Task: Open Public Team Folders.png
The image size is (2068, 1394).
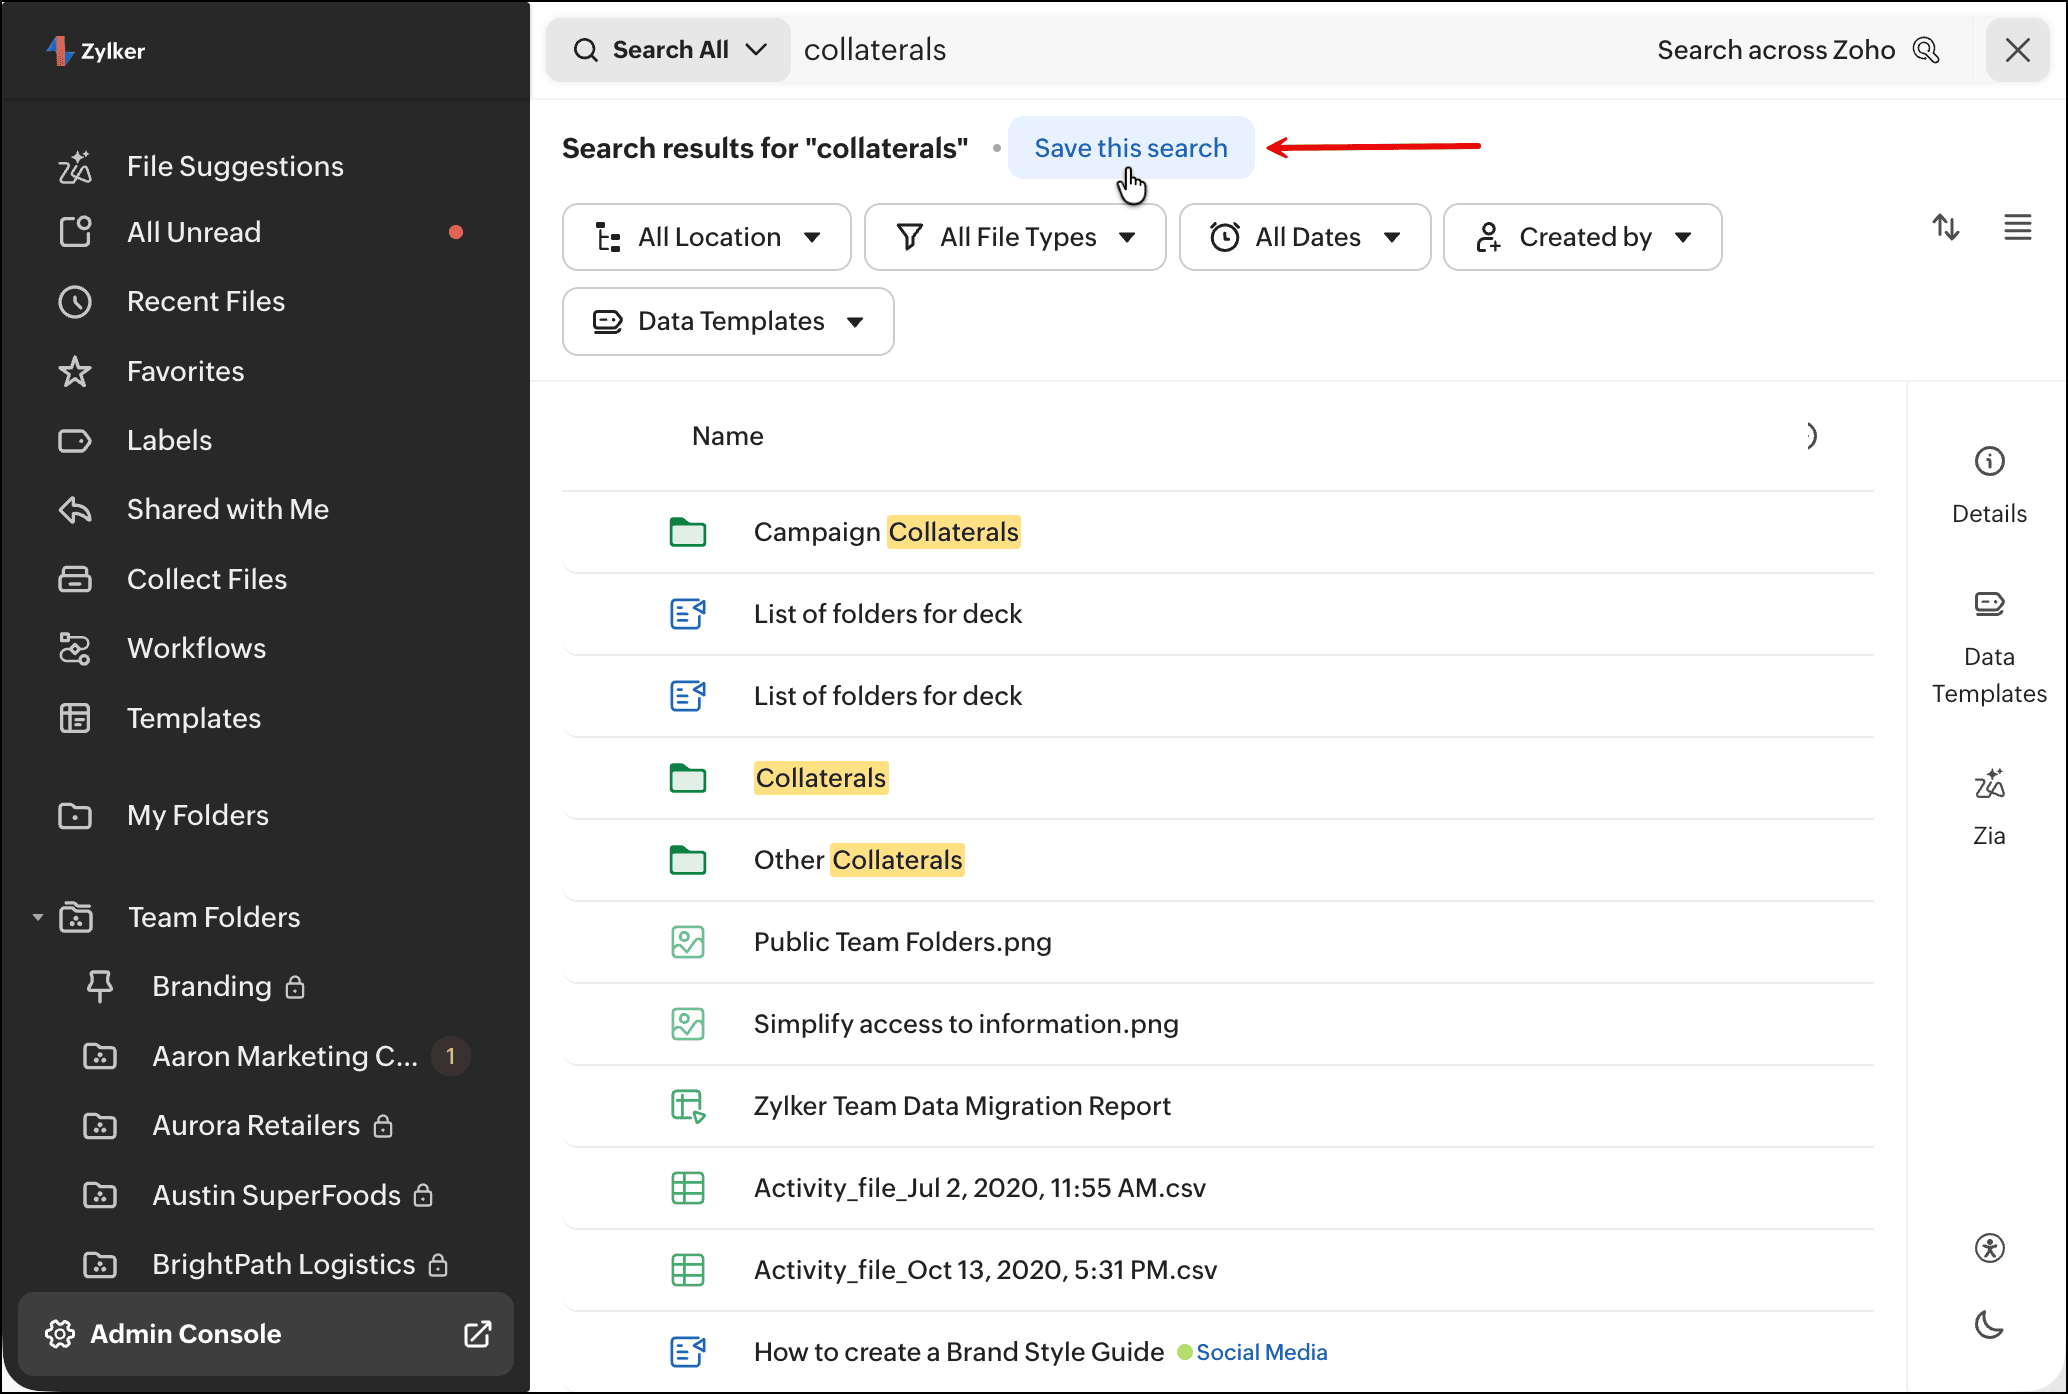Action: (x=903, y=942)
